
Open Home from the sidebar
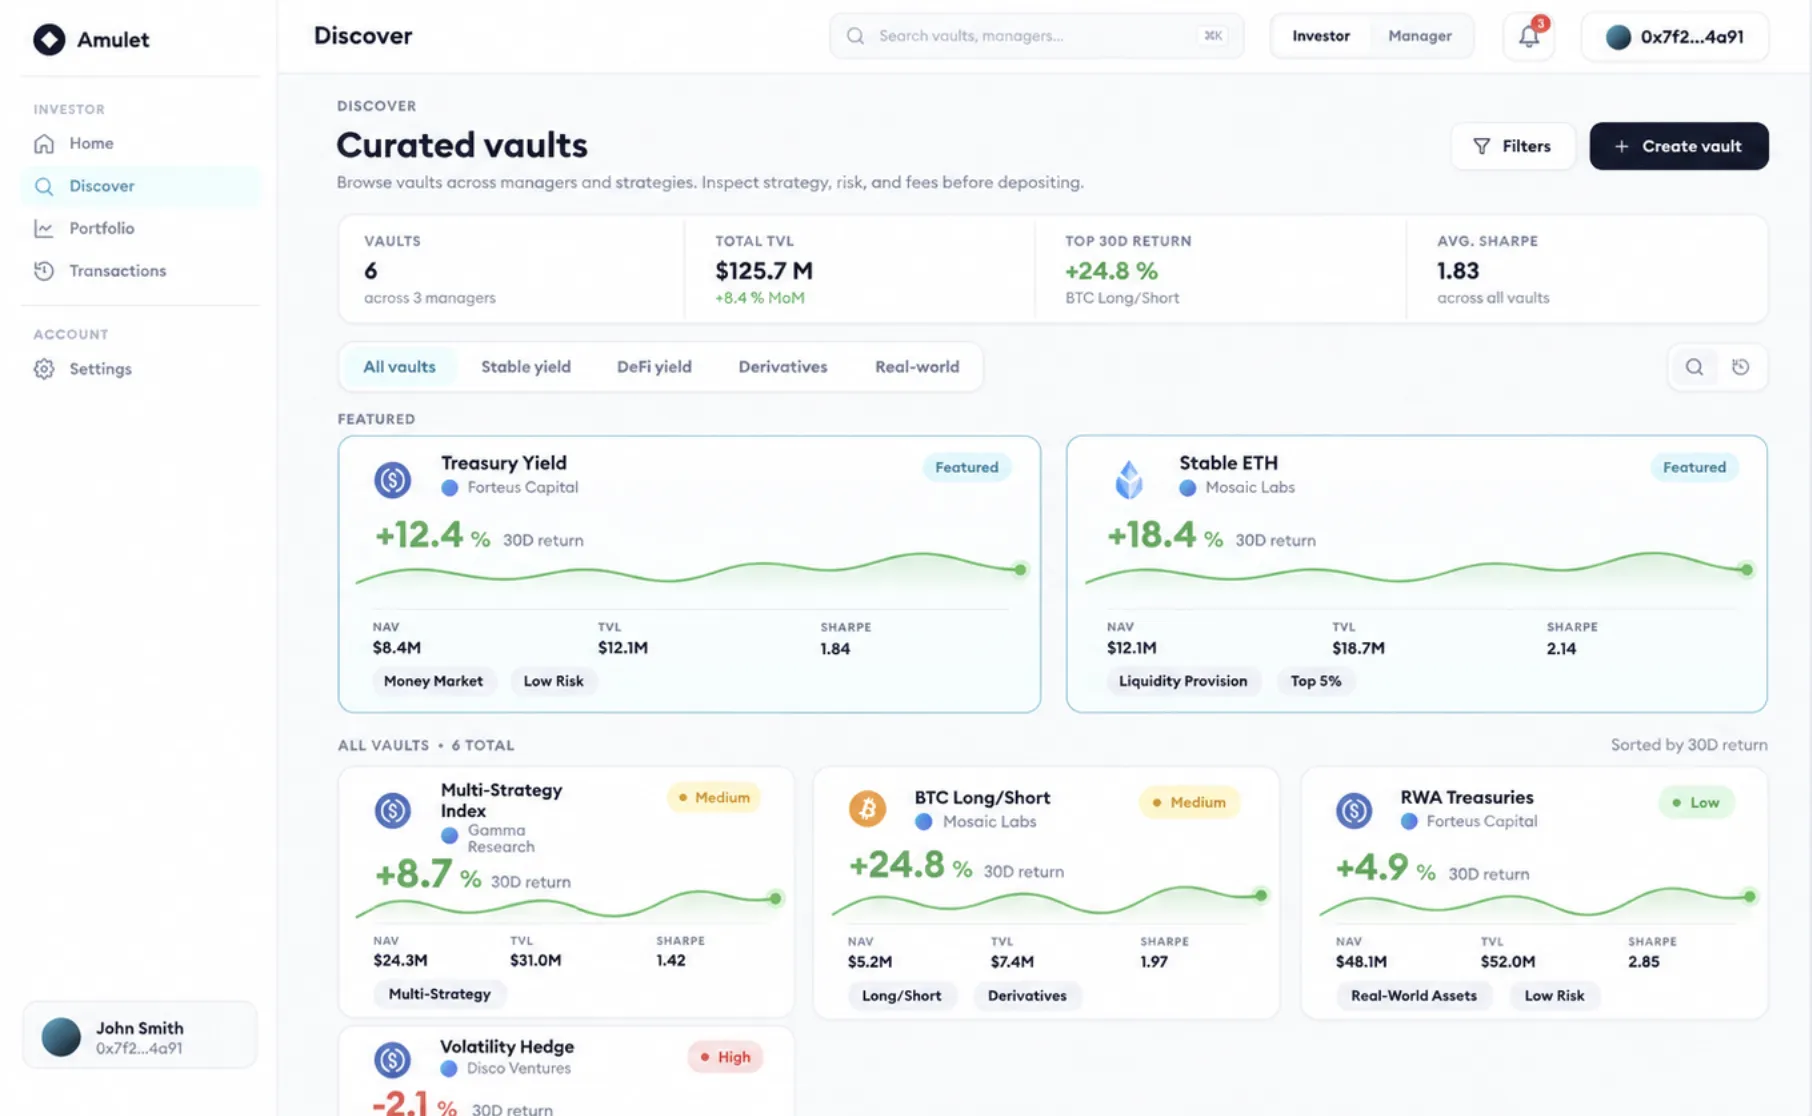coord(140,143)
